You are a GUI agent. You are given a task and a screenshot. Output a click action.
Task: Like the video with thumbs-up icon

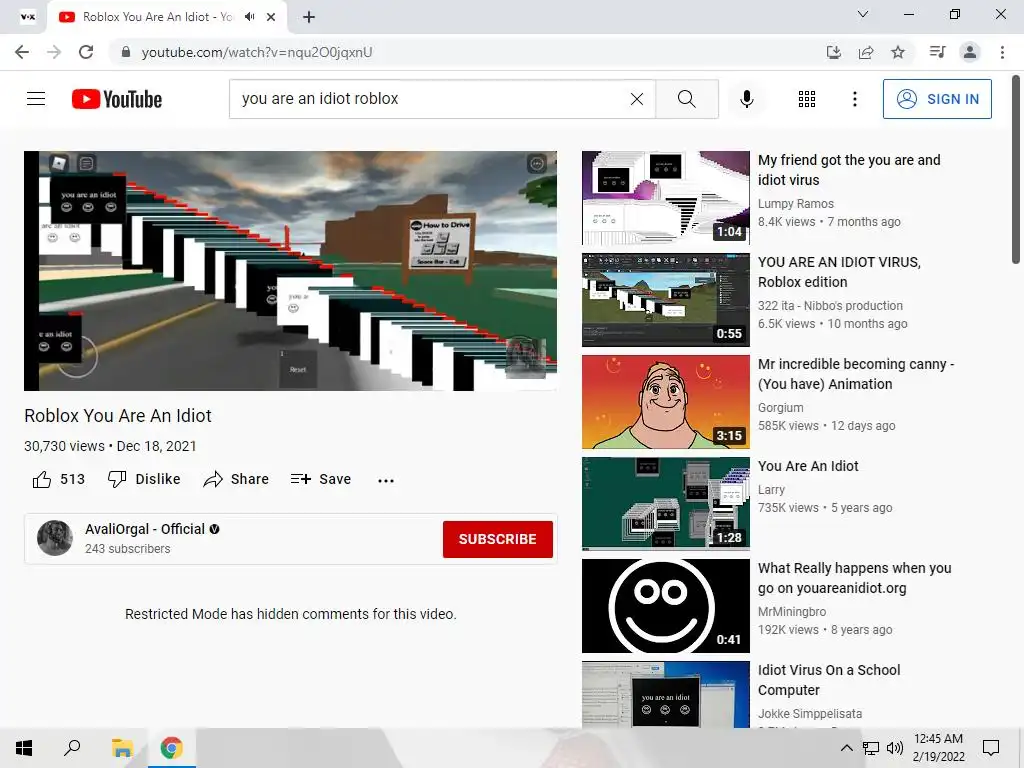[x=42, y=479]
